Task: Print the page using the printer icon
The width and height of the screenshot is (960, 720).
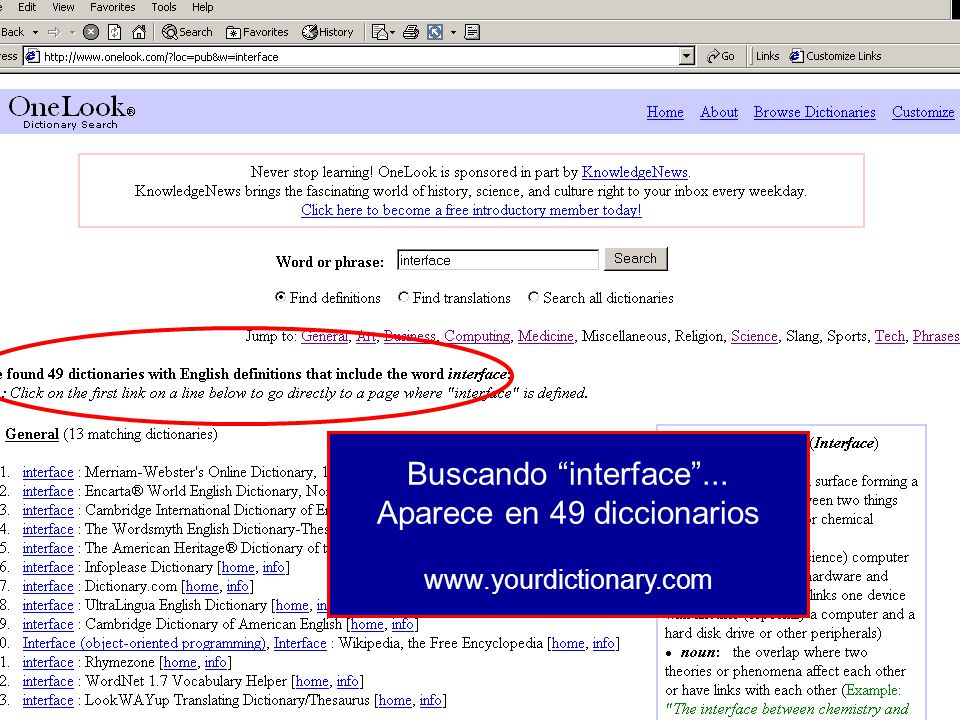Action: tap(411, 32)
